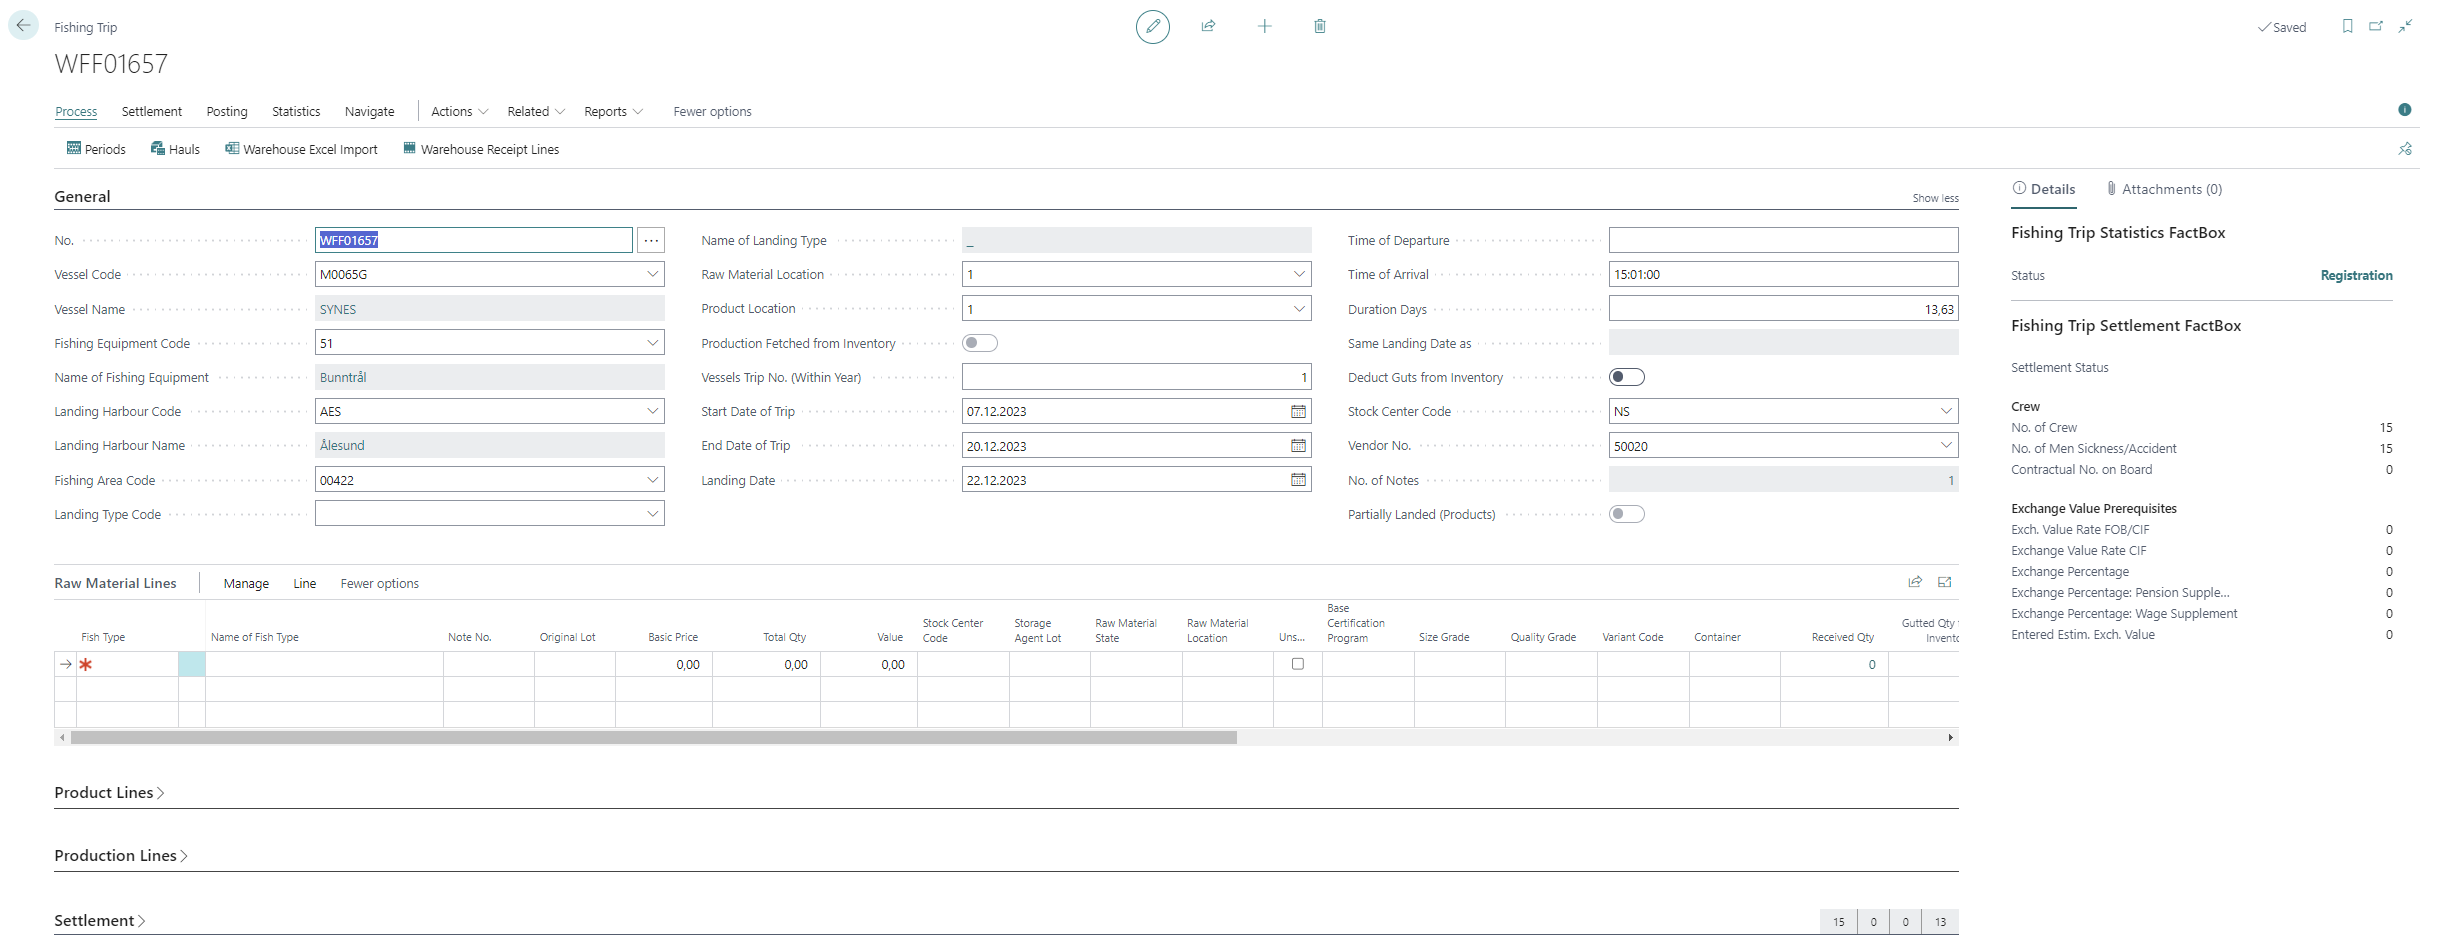Open the Vessel Code dropdown
Viewport: 2445px width, 945px height.
[x=652, y=274]
